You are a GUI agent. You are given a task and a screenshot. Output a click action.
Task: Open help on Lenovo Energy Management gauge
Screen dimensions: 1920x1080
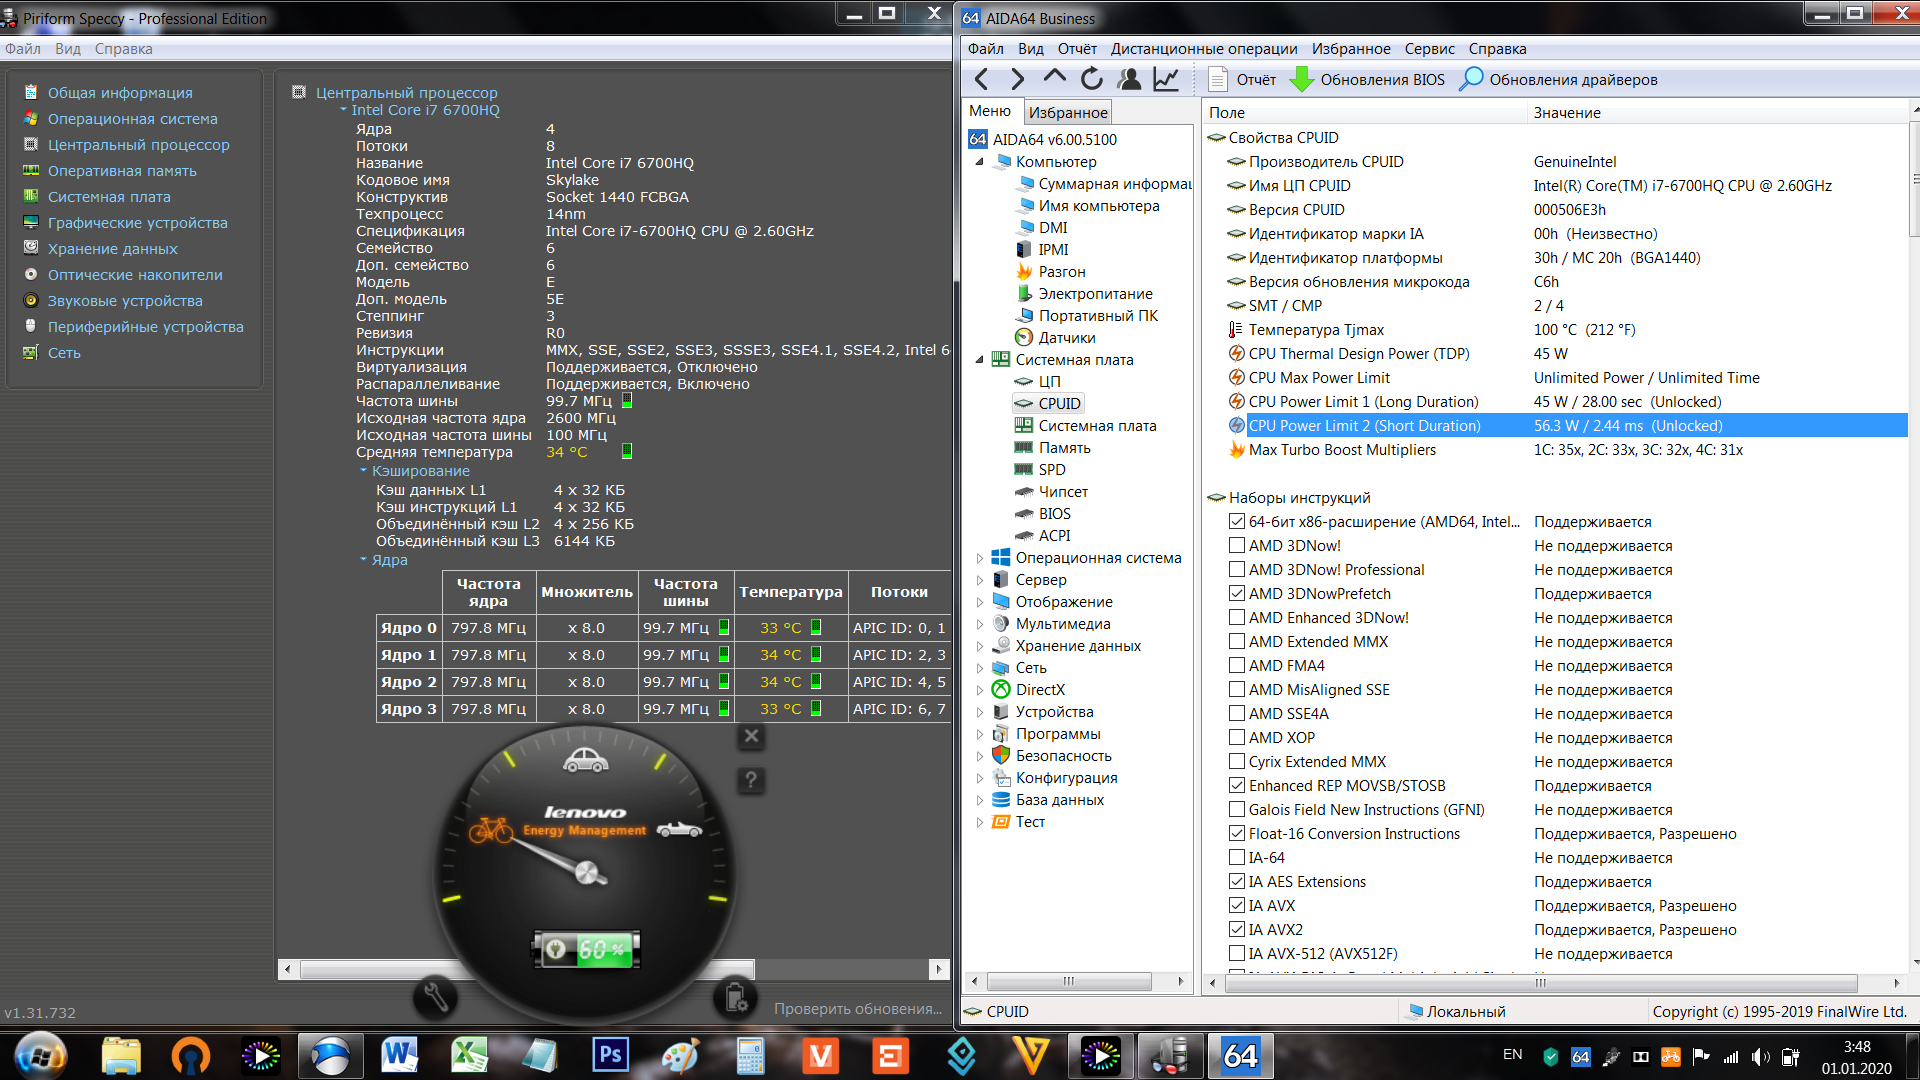pyautogui.click(x=751, y=779)
